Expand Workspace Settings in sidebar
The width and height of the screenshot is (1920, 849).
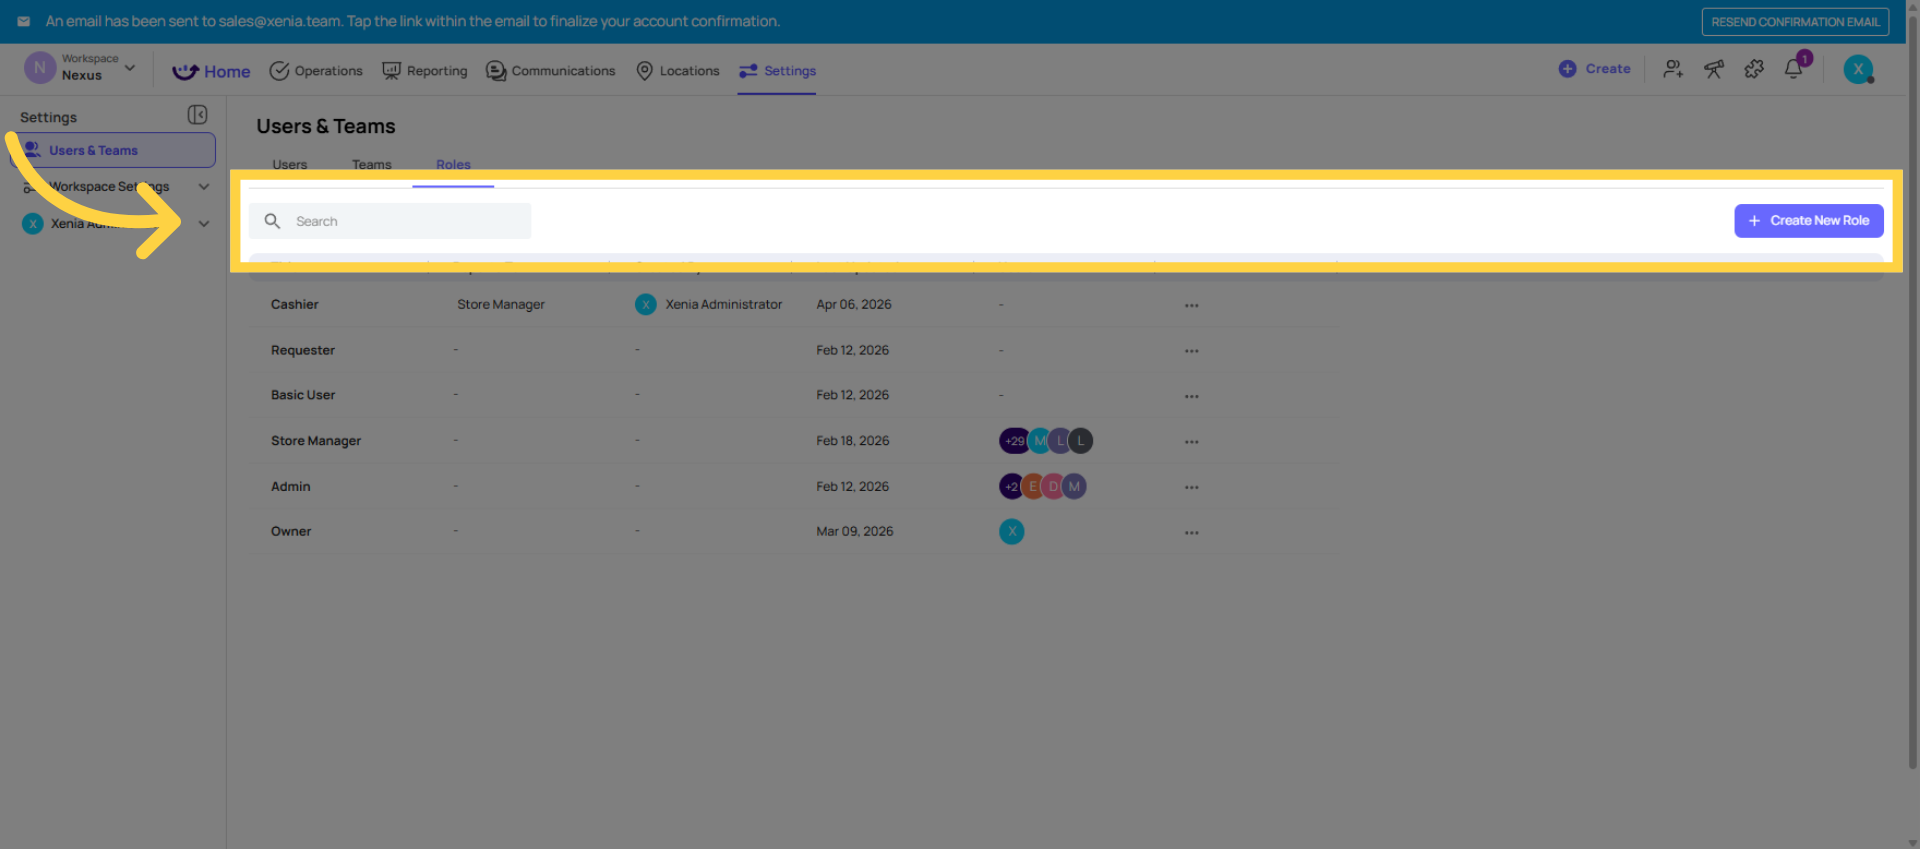(x=204, y=187)
